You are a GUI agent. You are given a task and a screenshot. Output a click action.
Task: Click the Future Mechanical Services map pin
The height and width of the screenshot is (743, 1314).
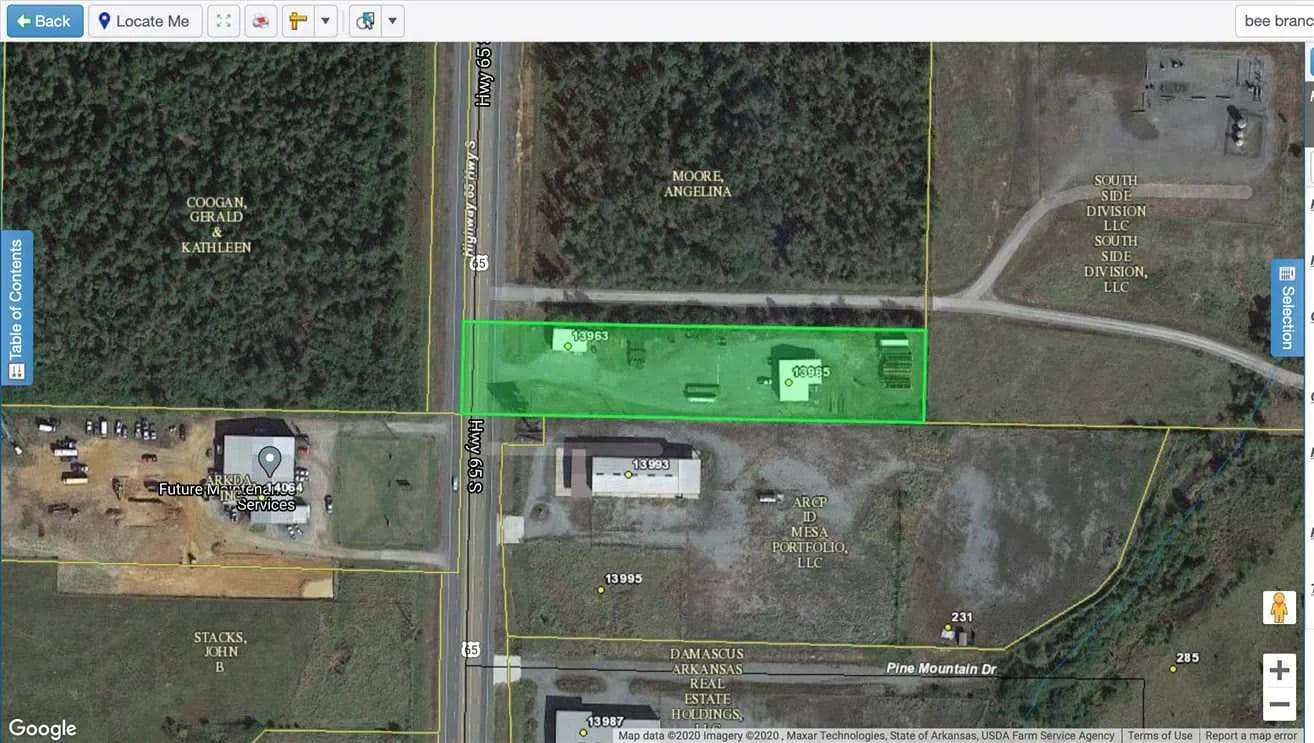(x=269, y=462)
